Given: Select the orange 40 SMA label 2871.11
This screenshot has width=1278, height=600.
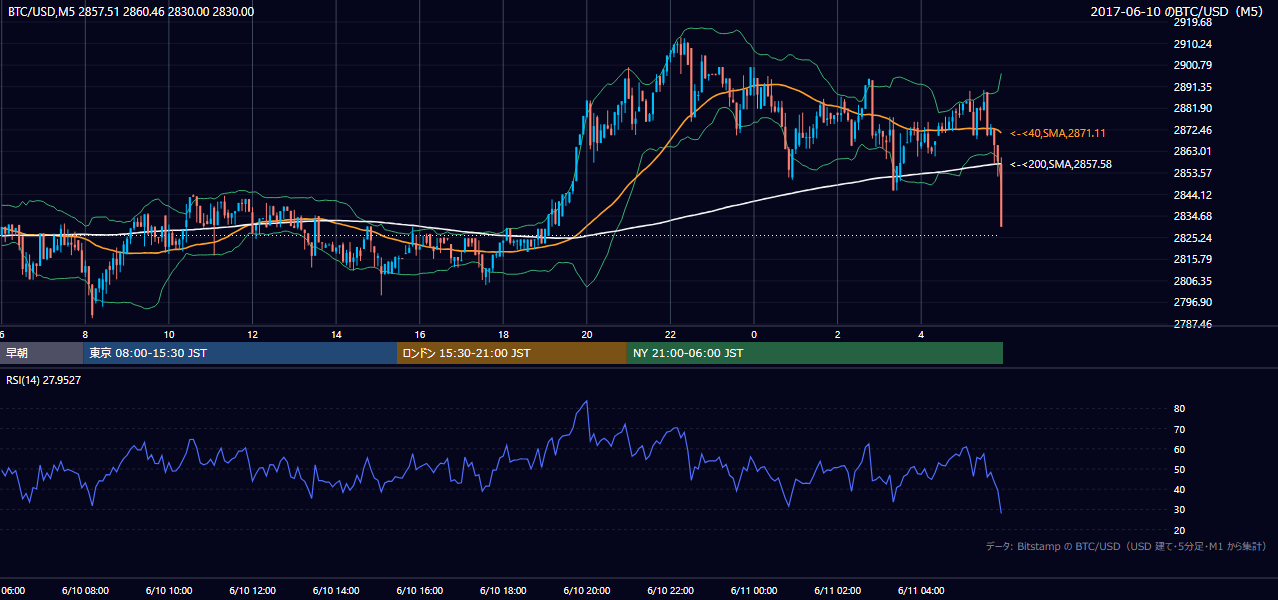Looking at the screenshot, I should (1058, 133).
